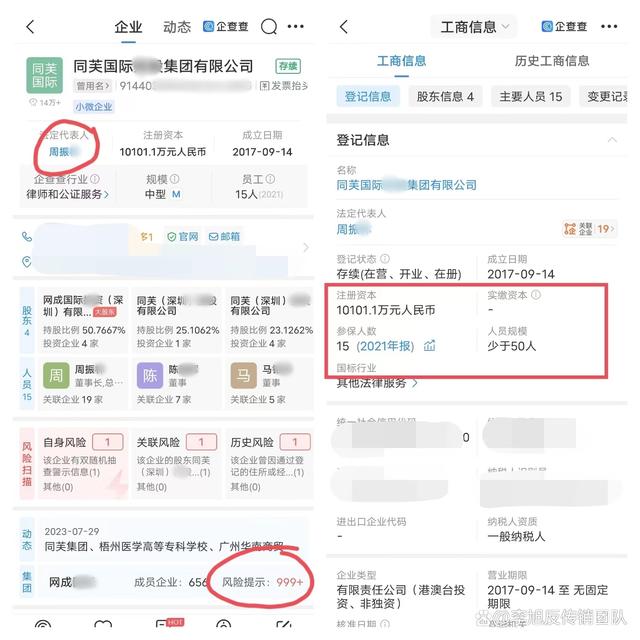Open shareholder card with 25.1062%
The image size is (640, 640).
177,321
